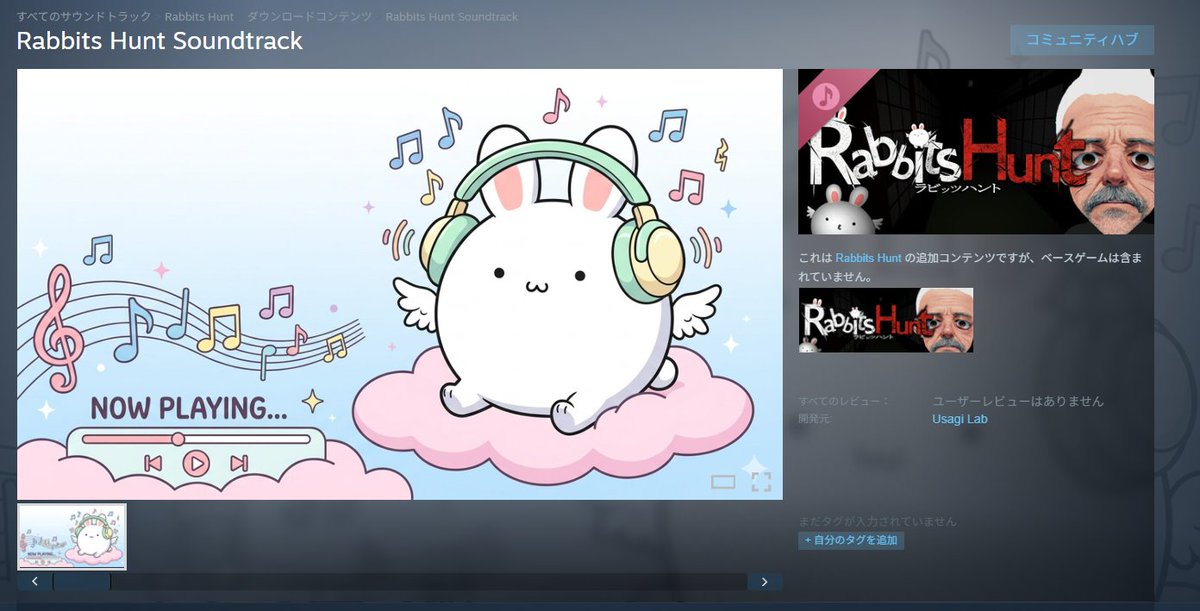Viewport: 1200px width, 611px height.
Task: Open the first Rabbits Hunt breadcrumb link
Action: point(199,17)
